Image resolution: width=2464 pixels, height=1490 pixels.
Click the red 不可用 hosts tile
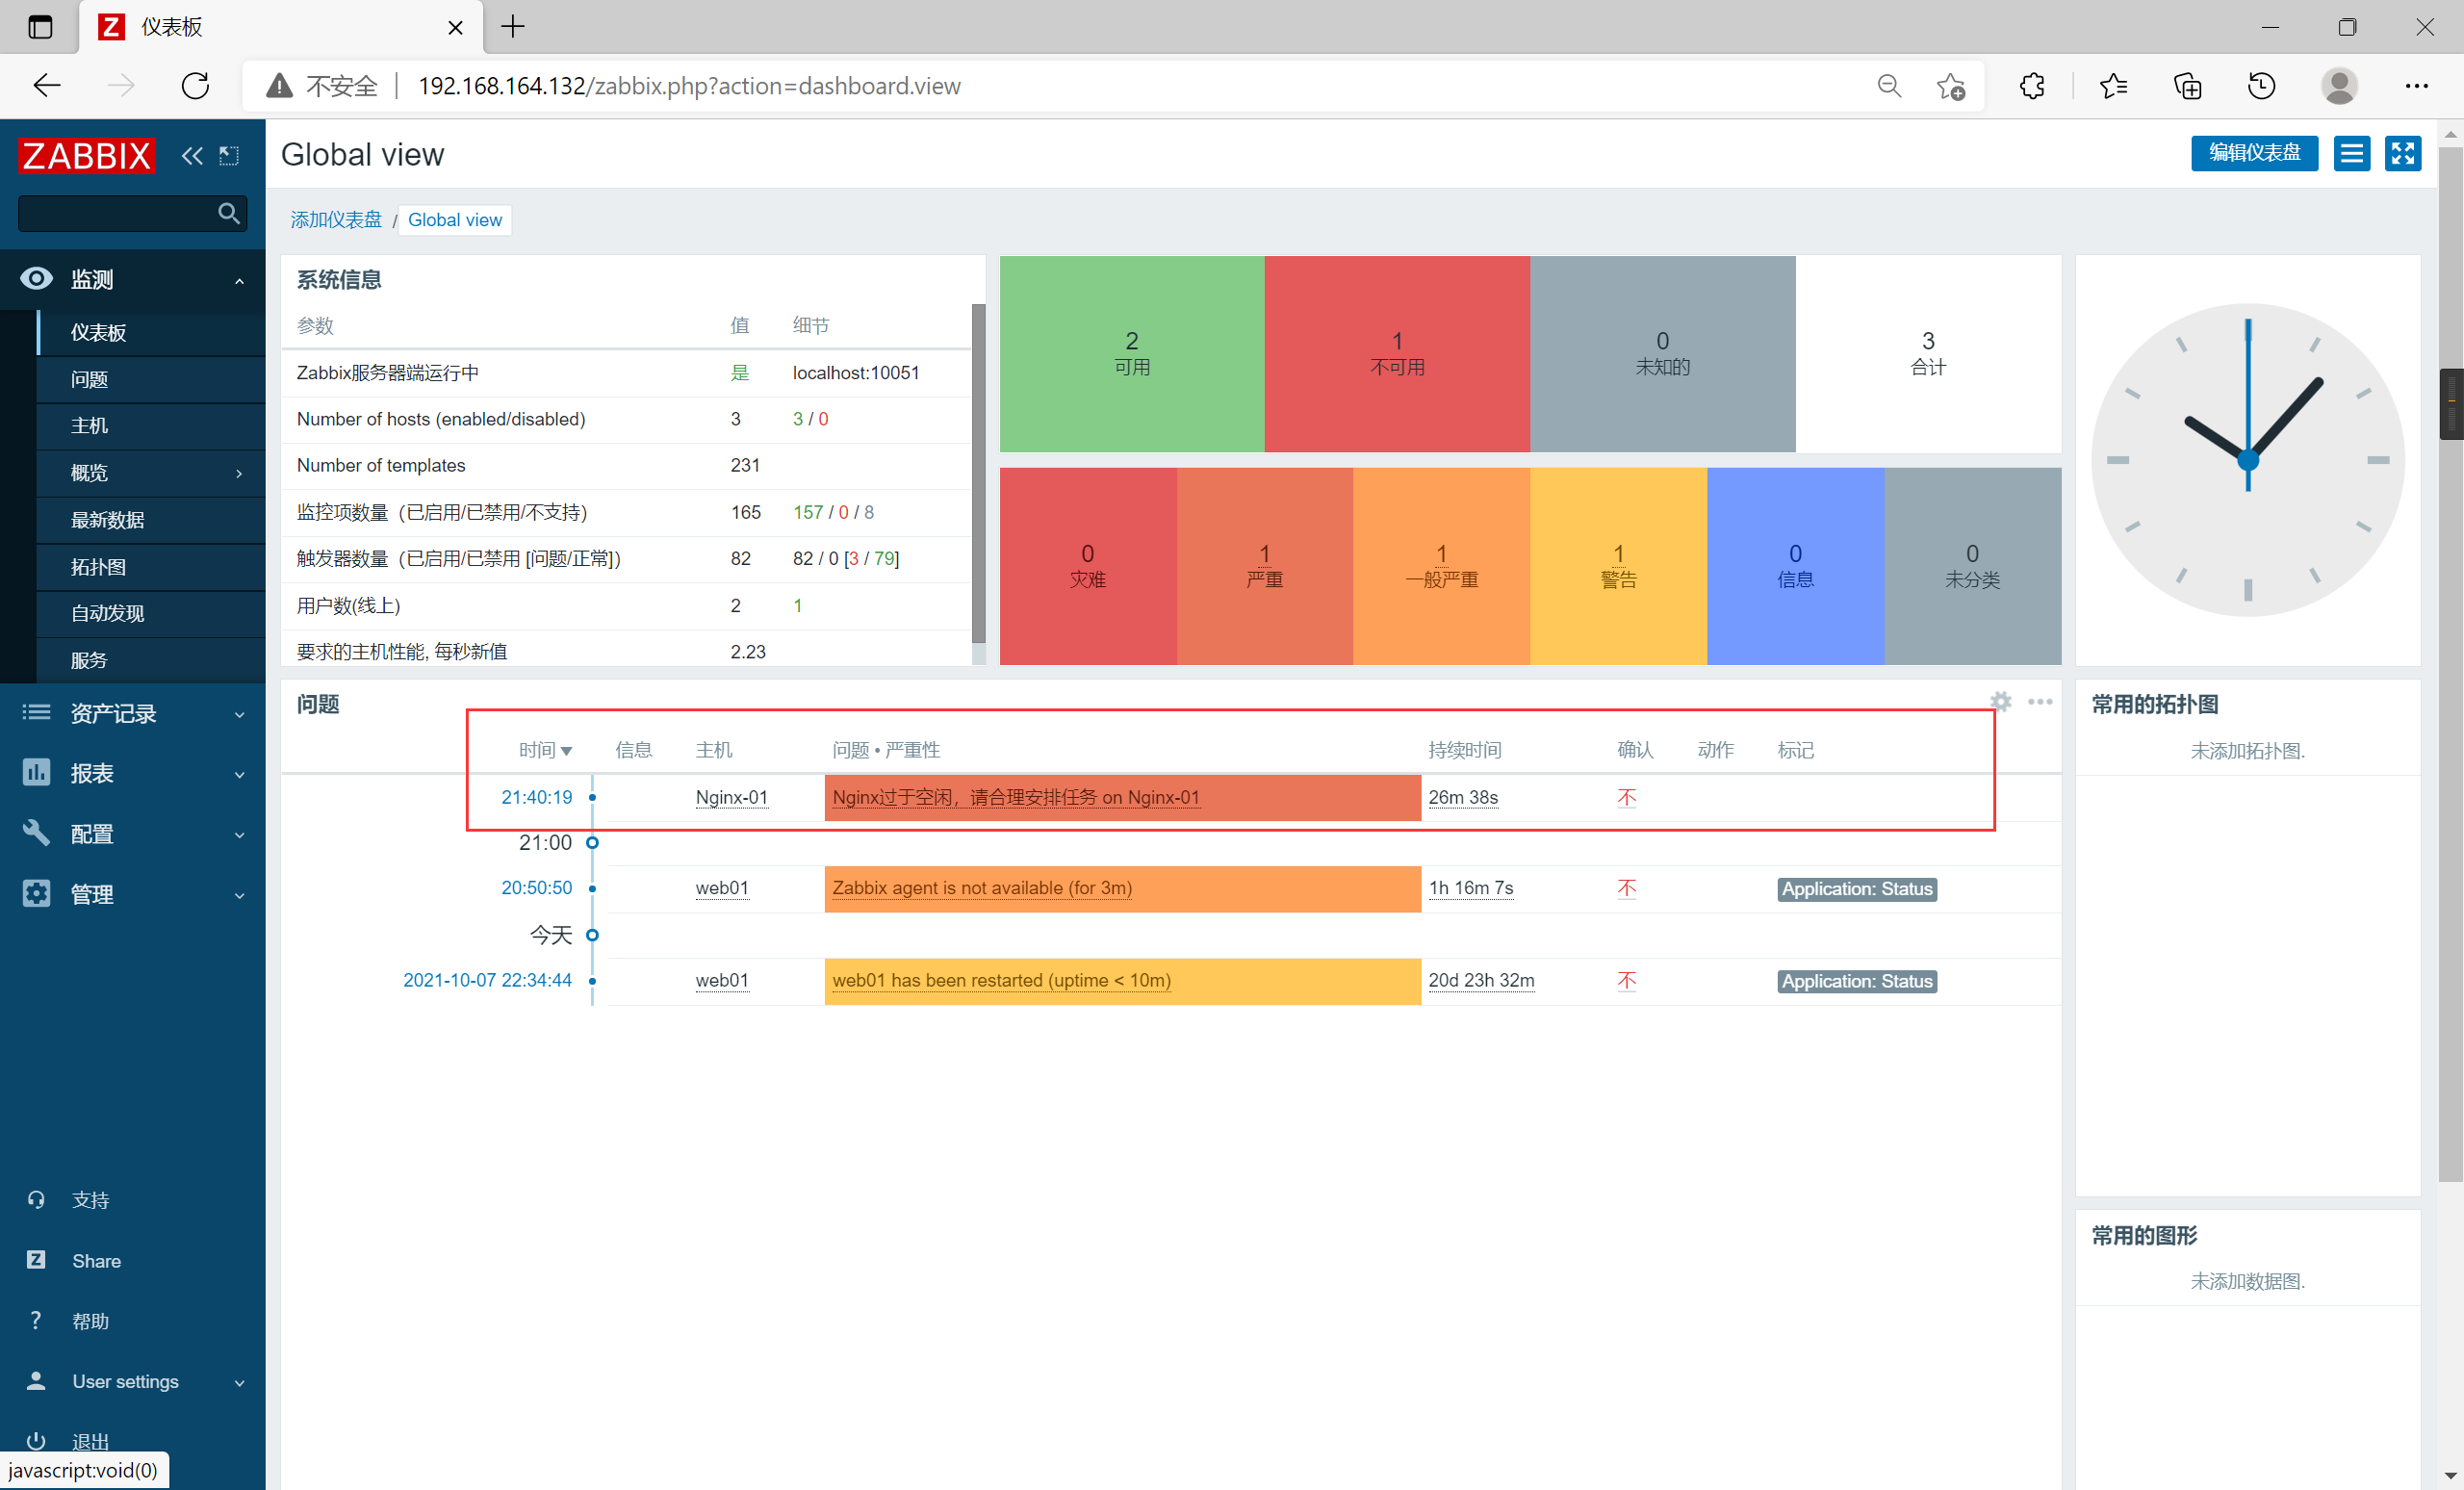click(x=1396, y=353)
